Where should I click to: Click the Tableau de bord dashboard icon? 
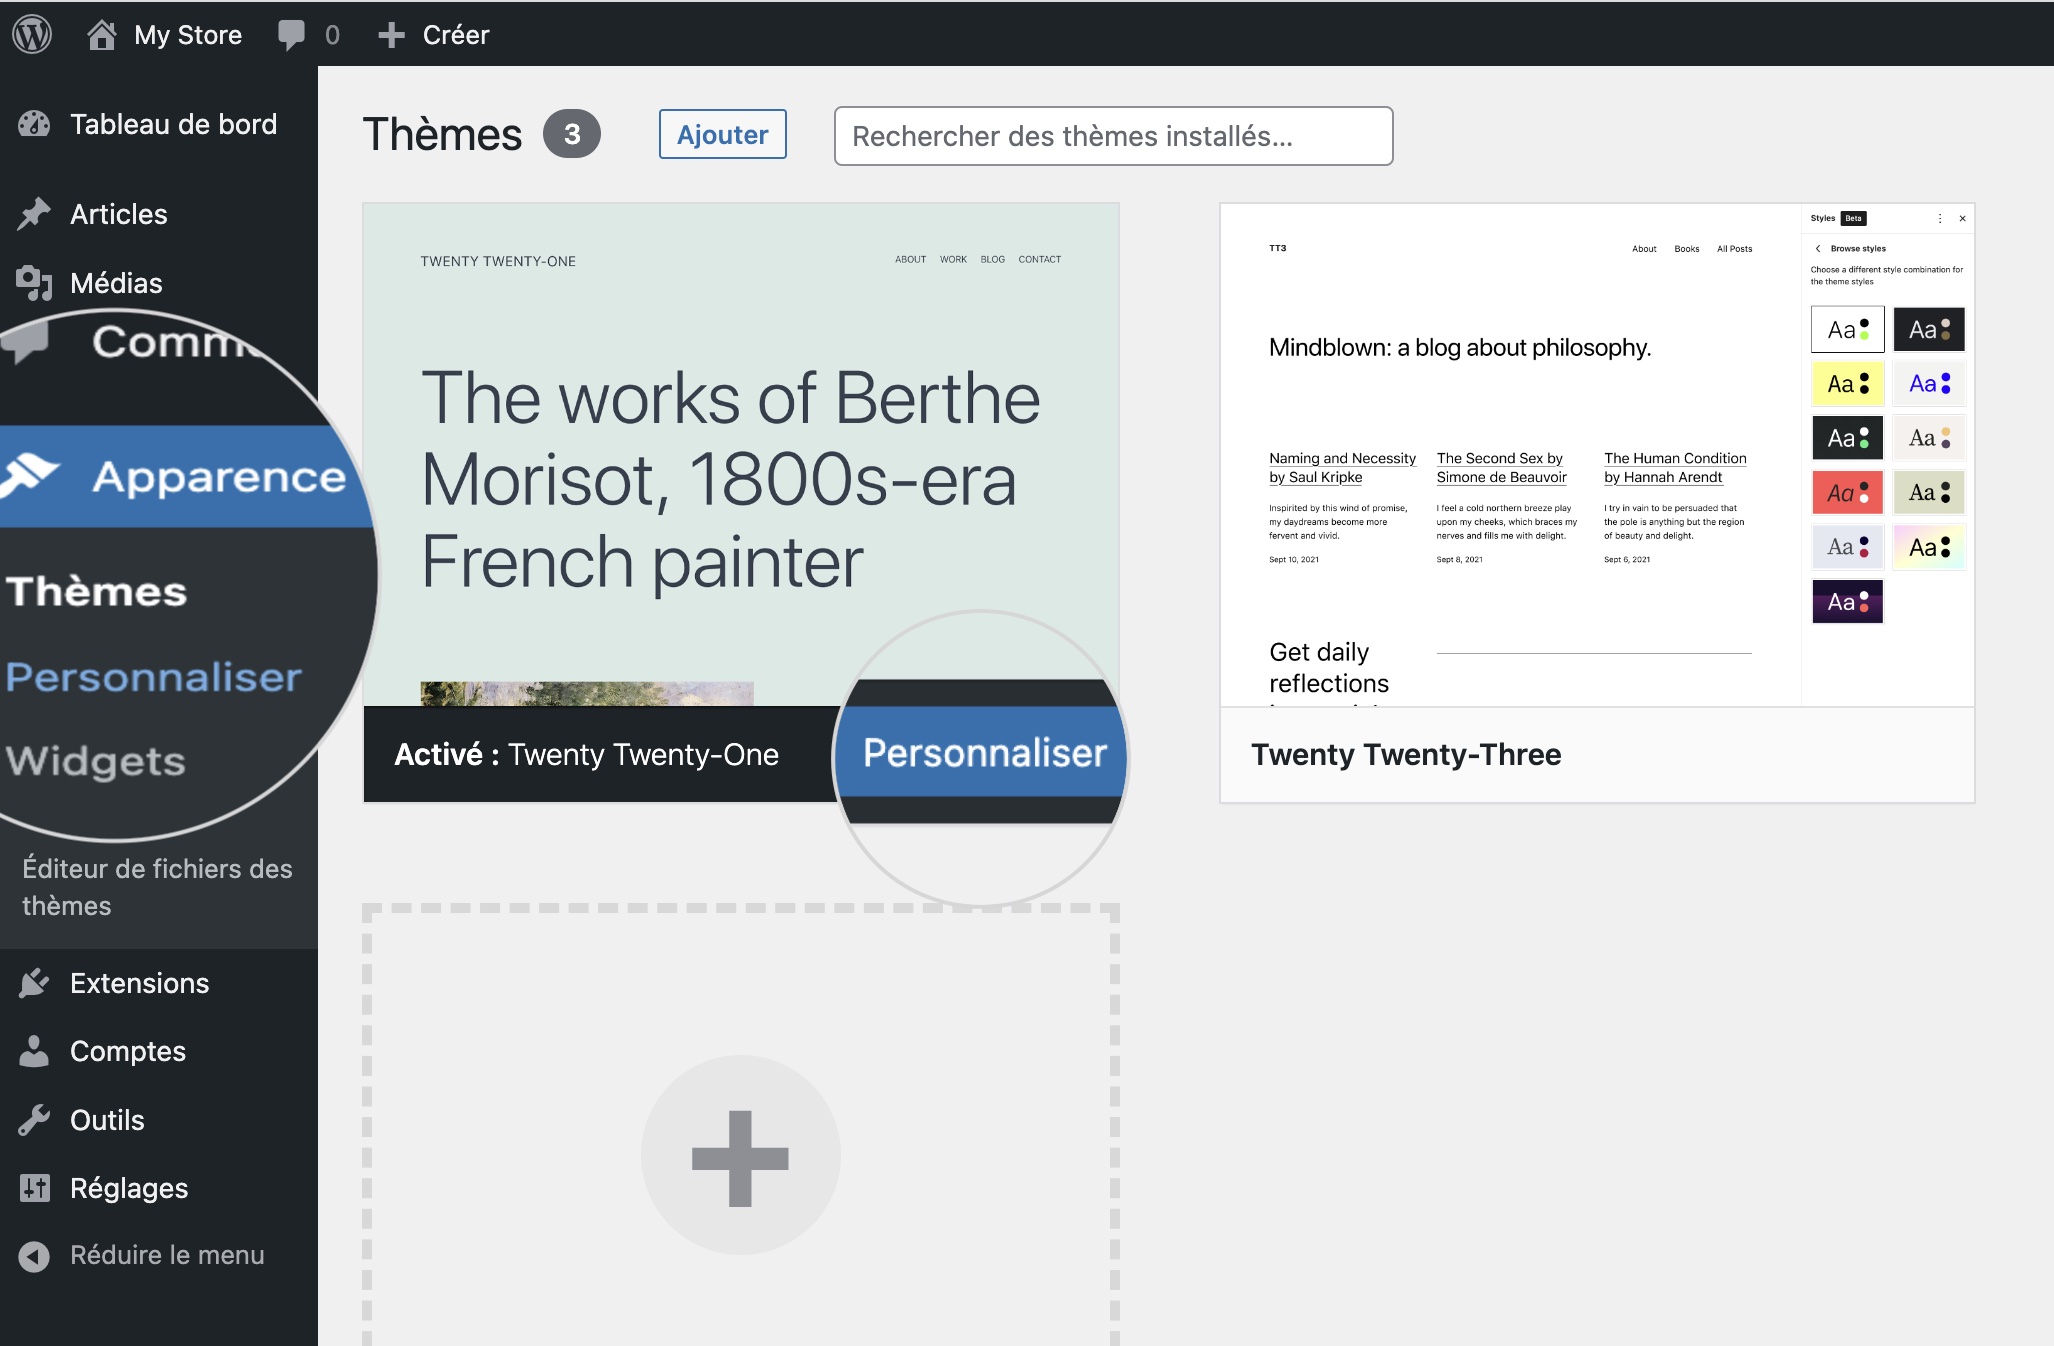tap(34, 124)
